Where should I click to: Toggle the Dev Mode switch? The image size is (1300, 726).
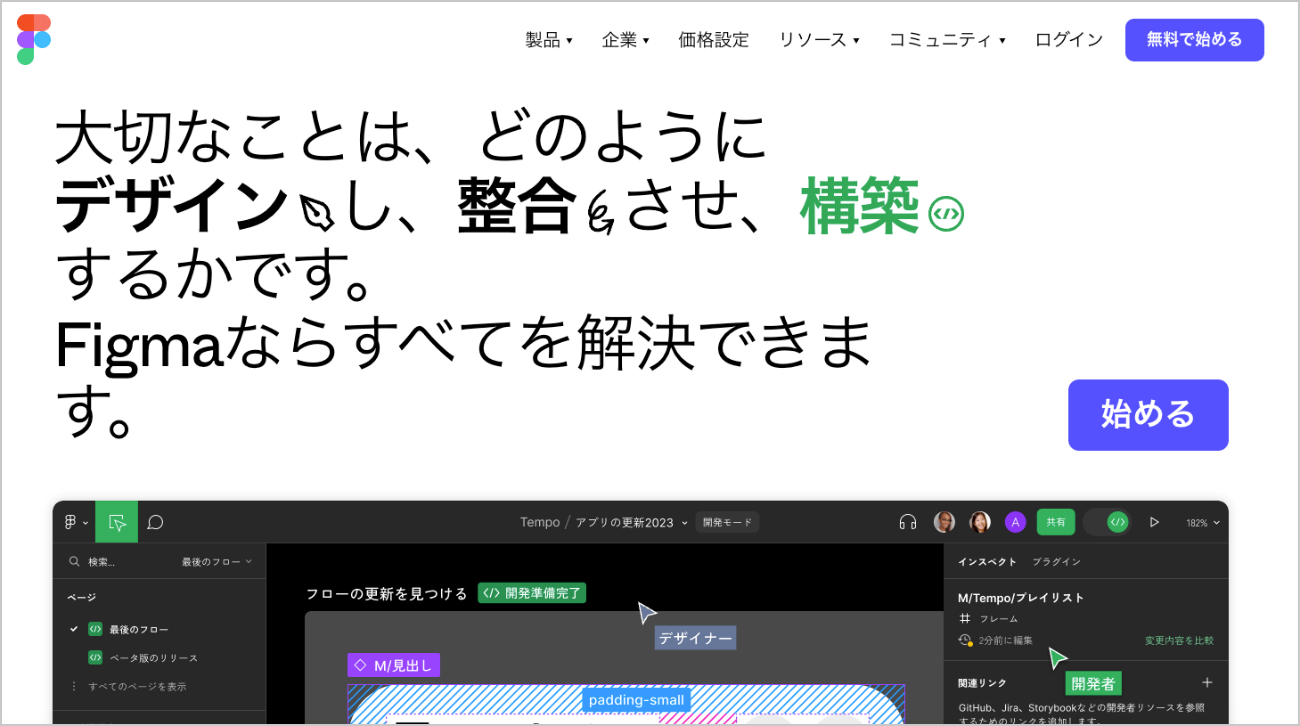1107,522
